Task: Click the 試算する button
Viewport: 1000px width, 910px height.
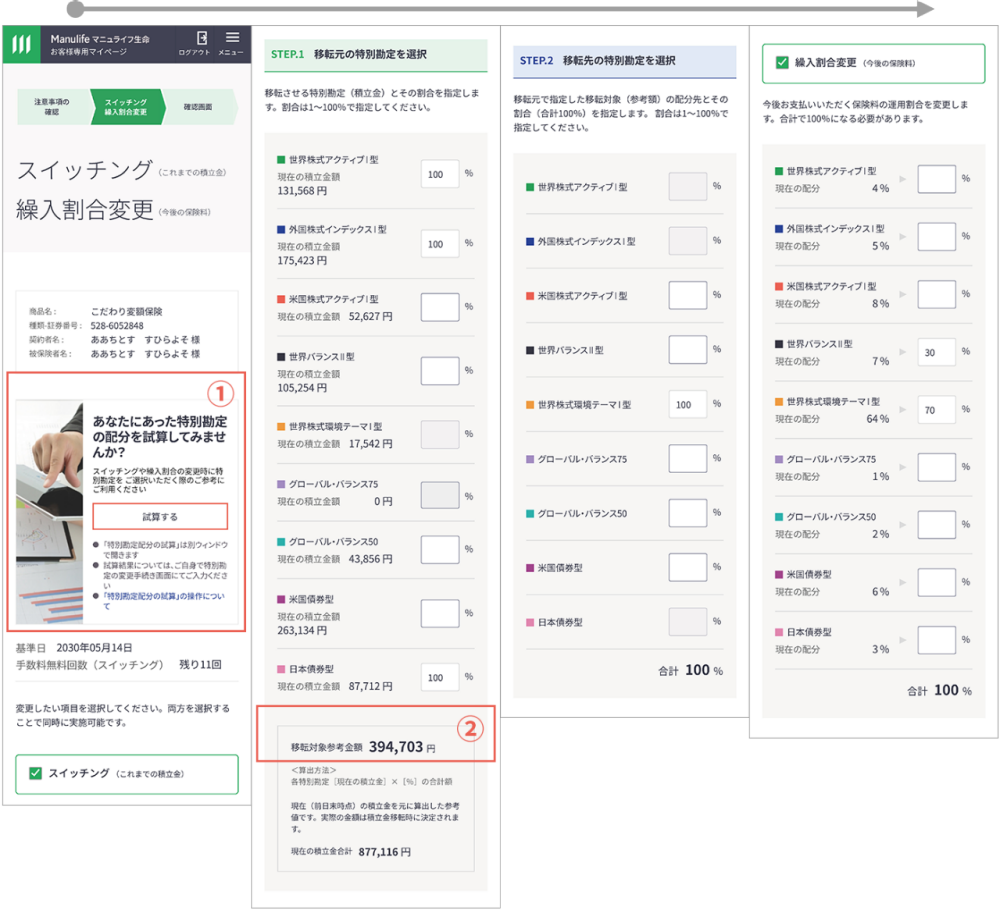Action: coord(160,517)
